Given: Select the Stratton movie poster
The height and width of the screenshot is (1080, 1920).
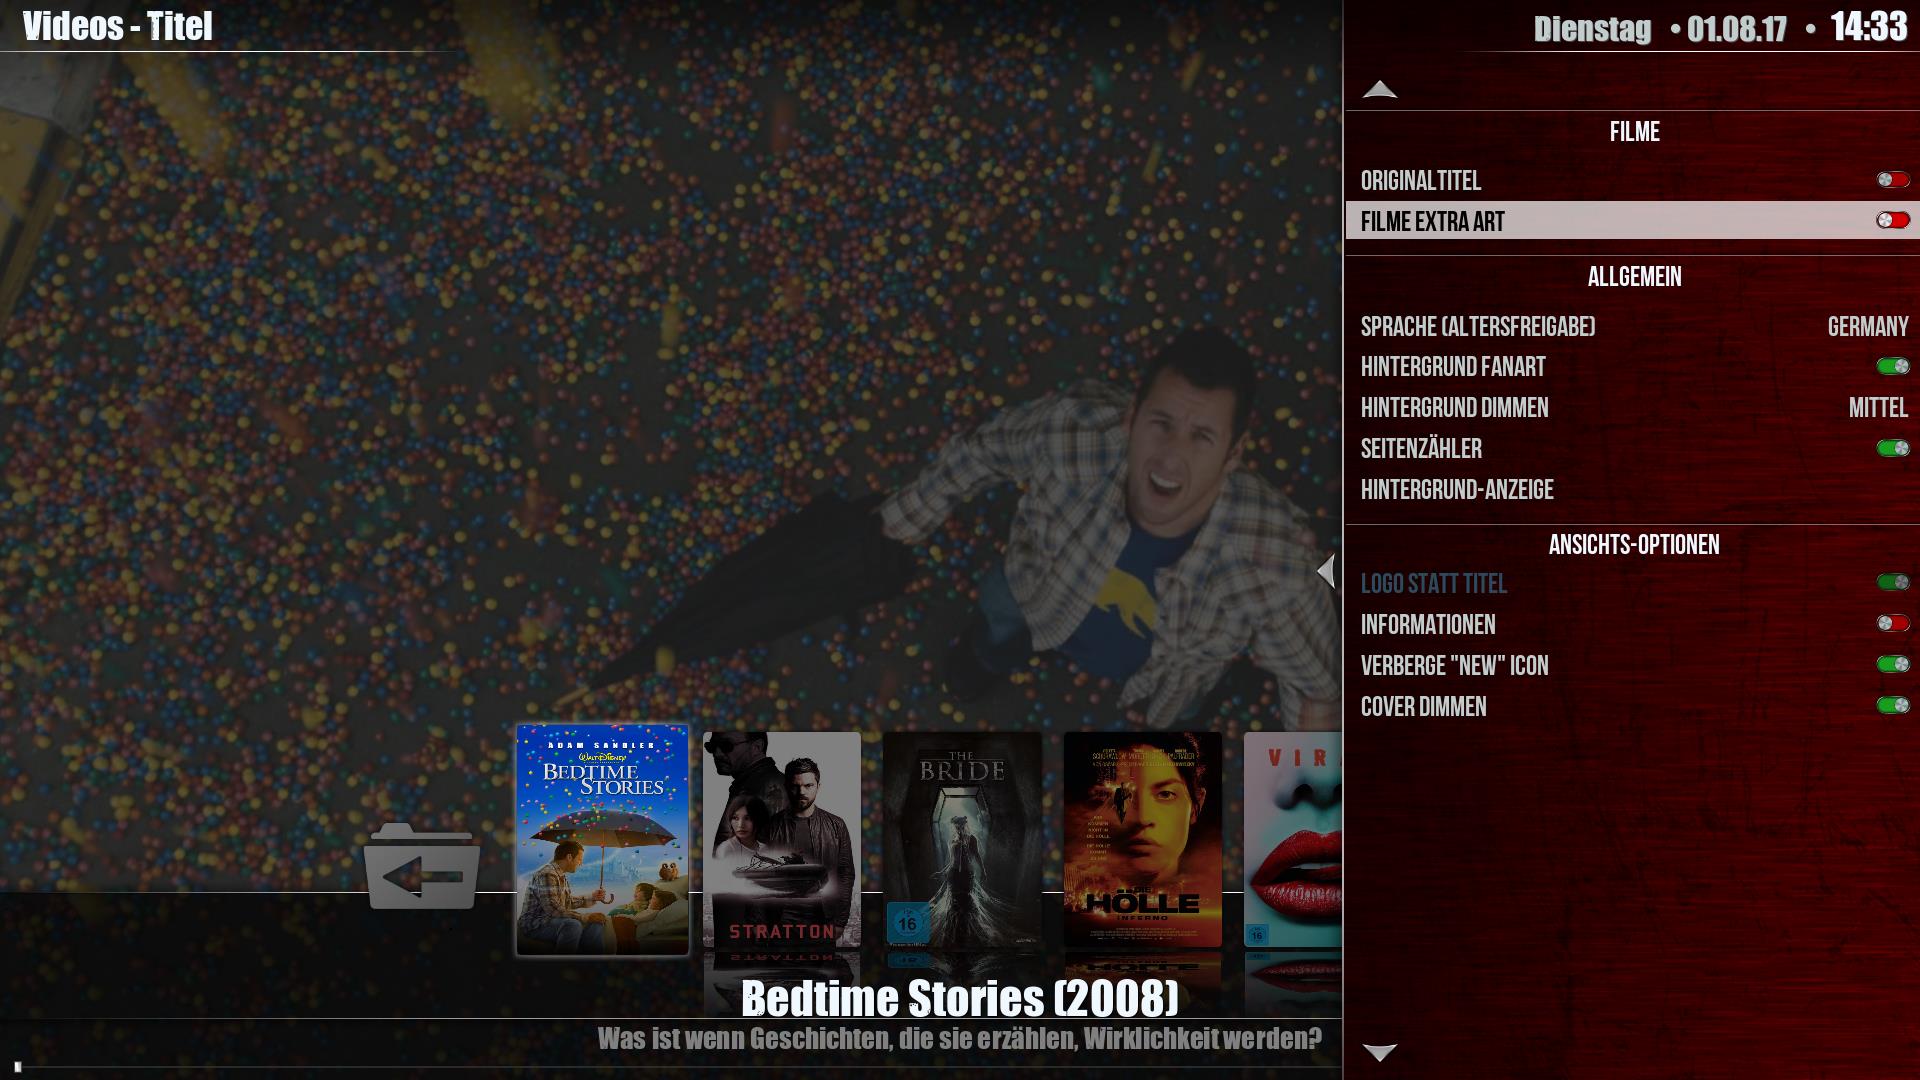Looking at the screenshot, I should (x=782, y=839).
